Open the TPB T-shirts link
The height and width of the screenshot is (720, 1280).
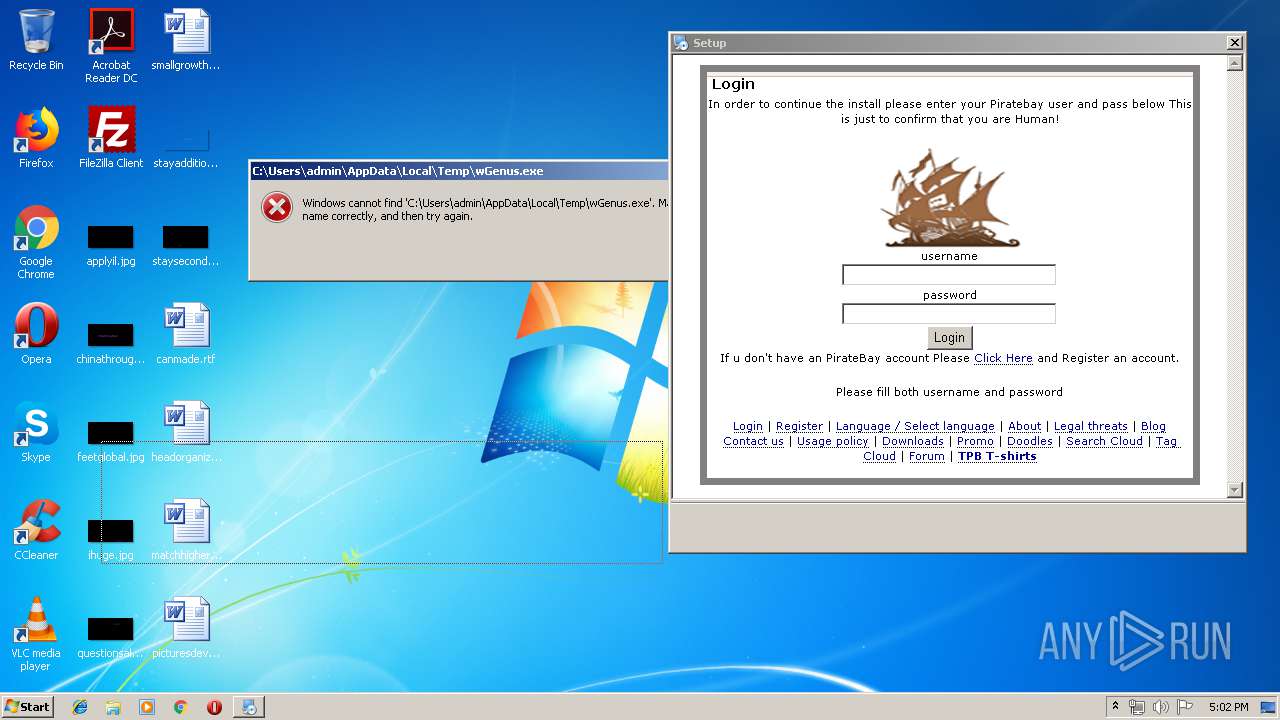point(997,456)
